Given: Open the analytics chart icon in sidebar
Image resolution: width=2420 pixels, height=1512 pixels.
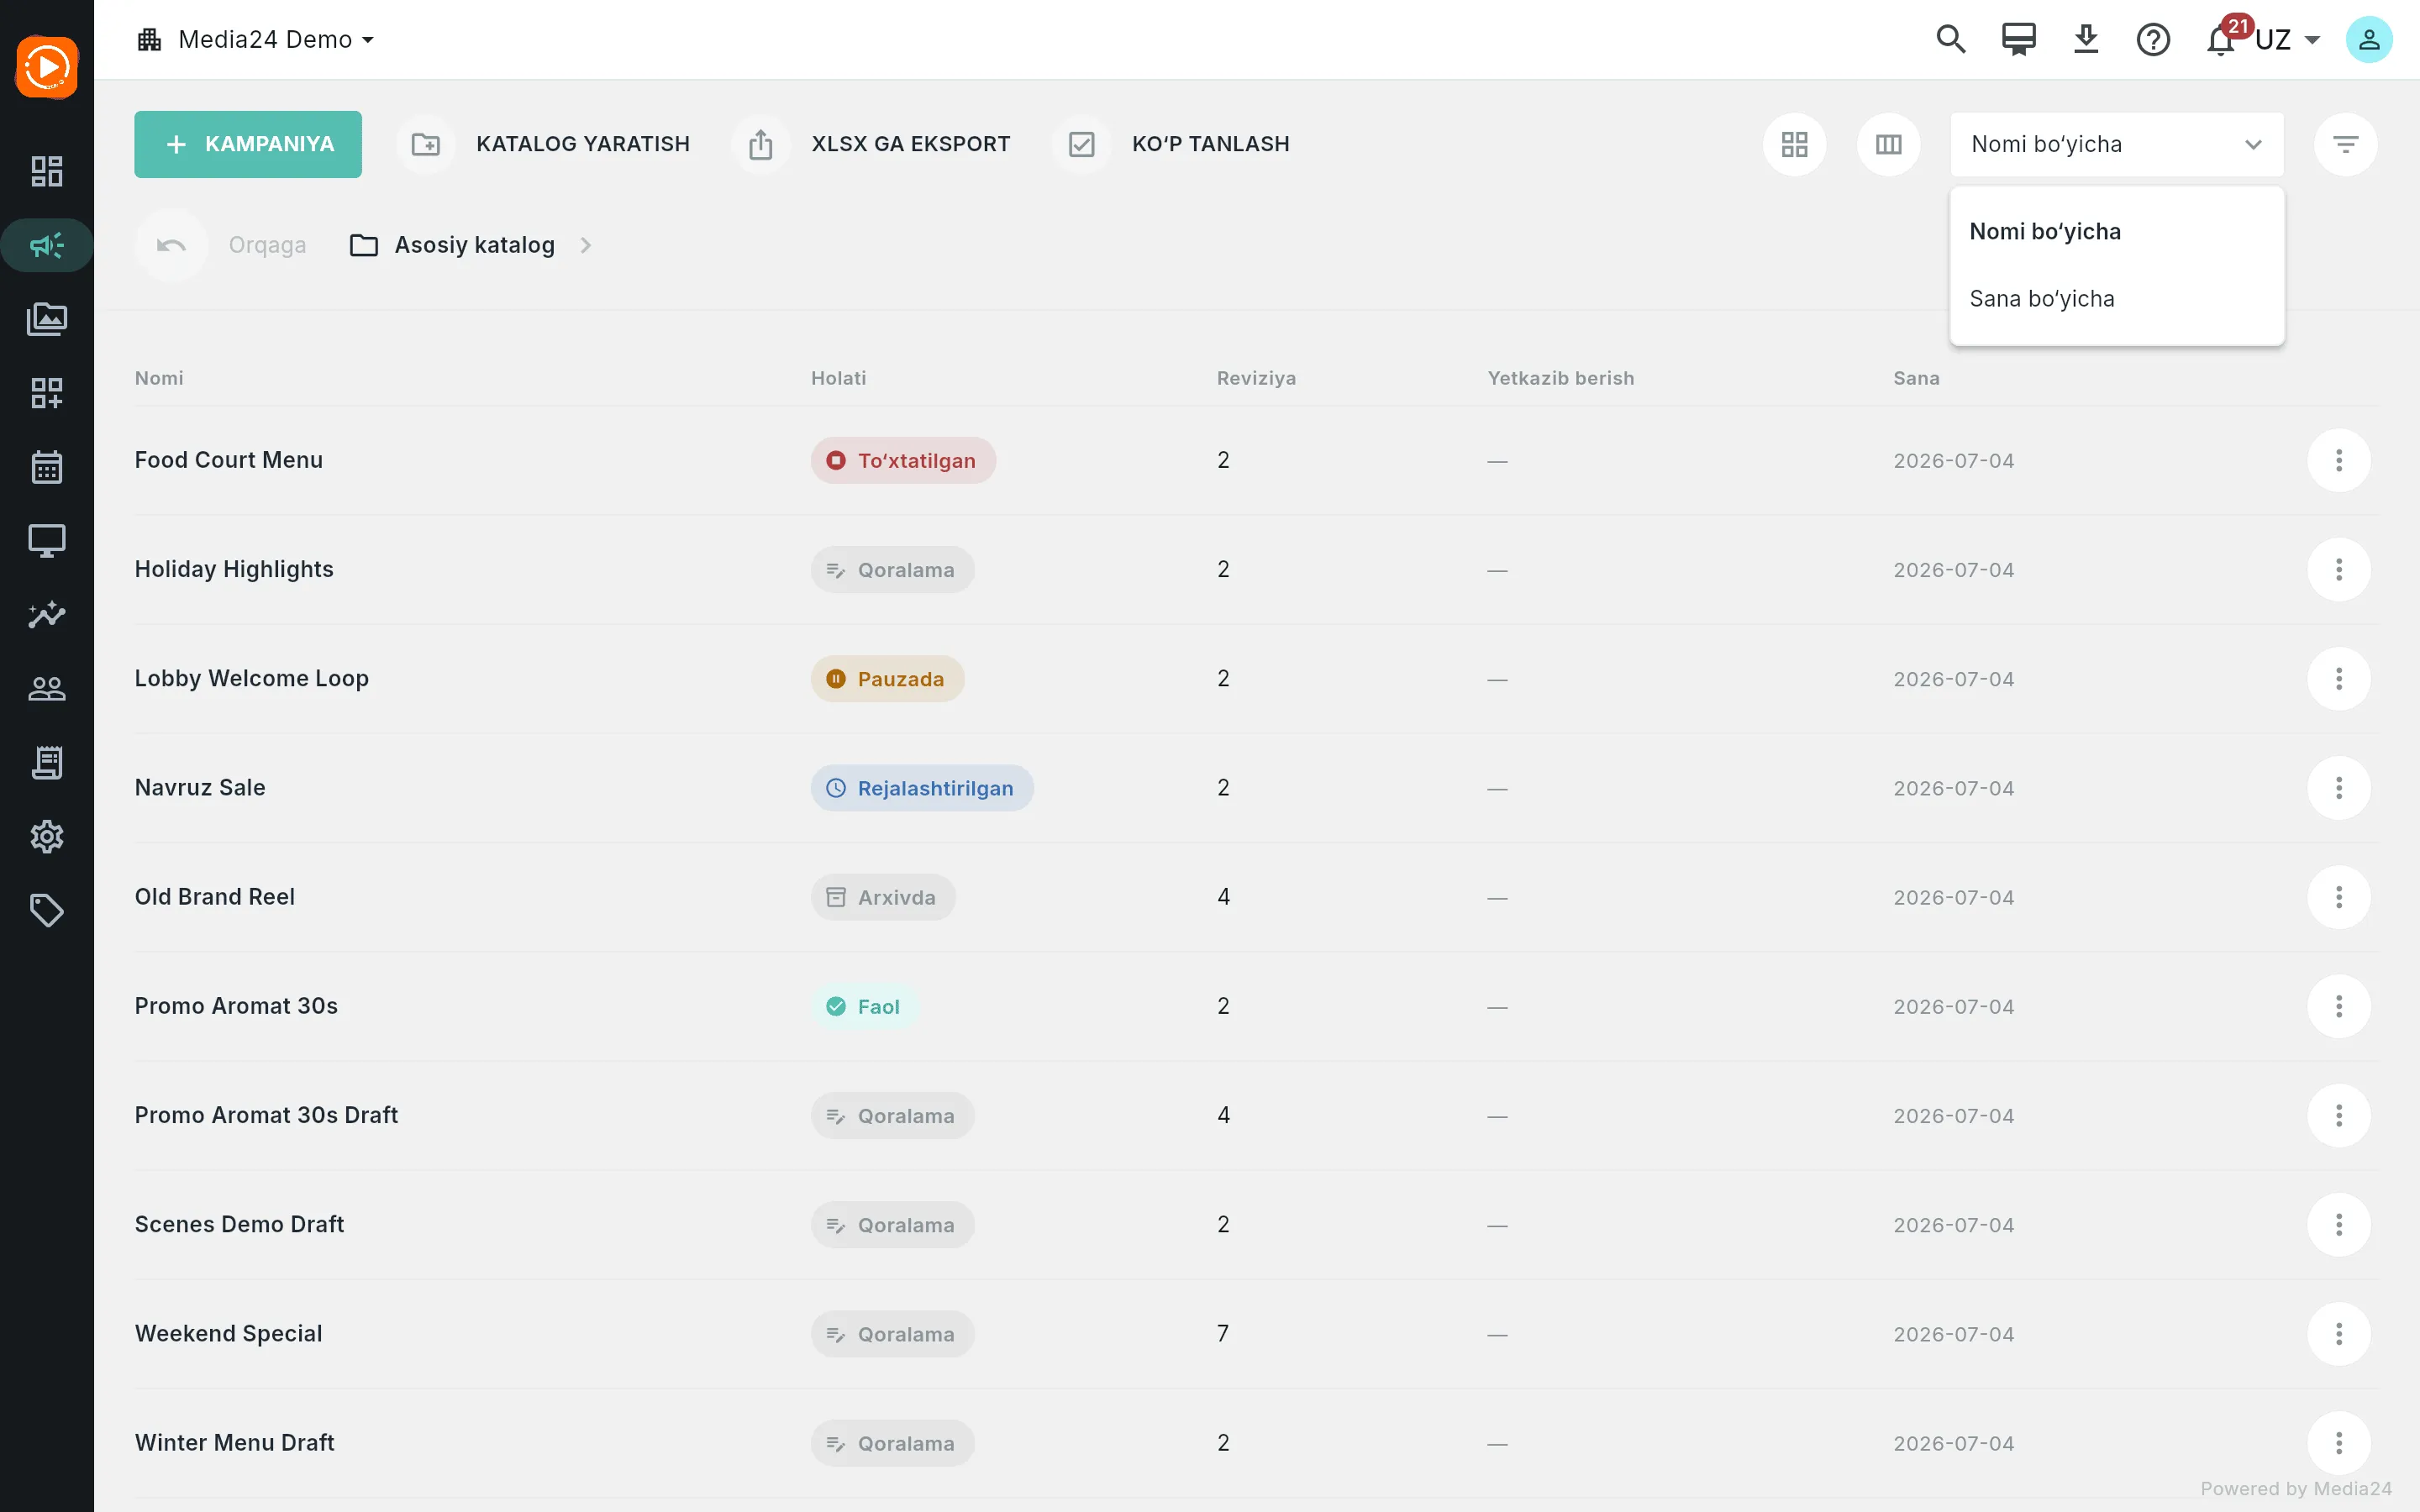Looking at the screenshot, I should pos(46,614).
